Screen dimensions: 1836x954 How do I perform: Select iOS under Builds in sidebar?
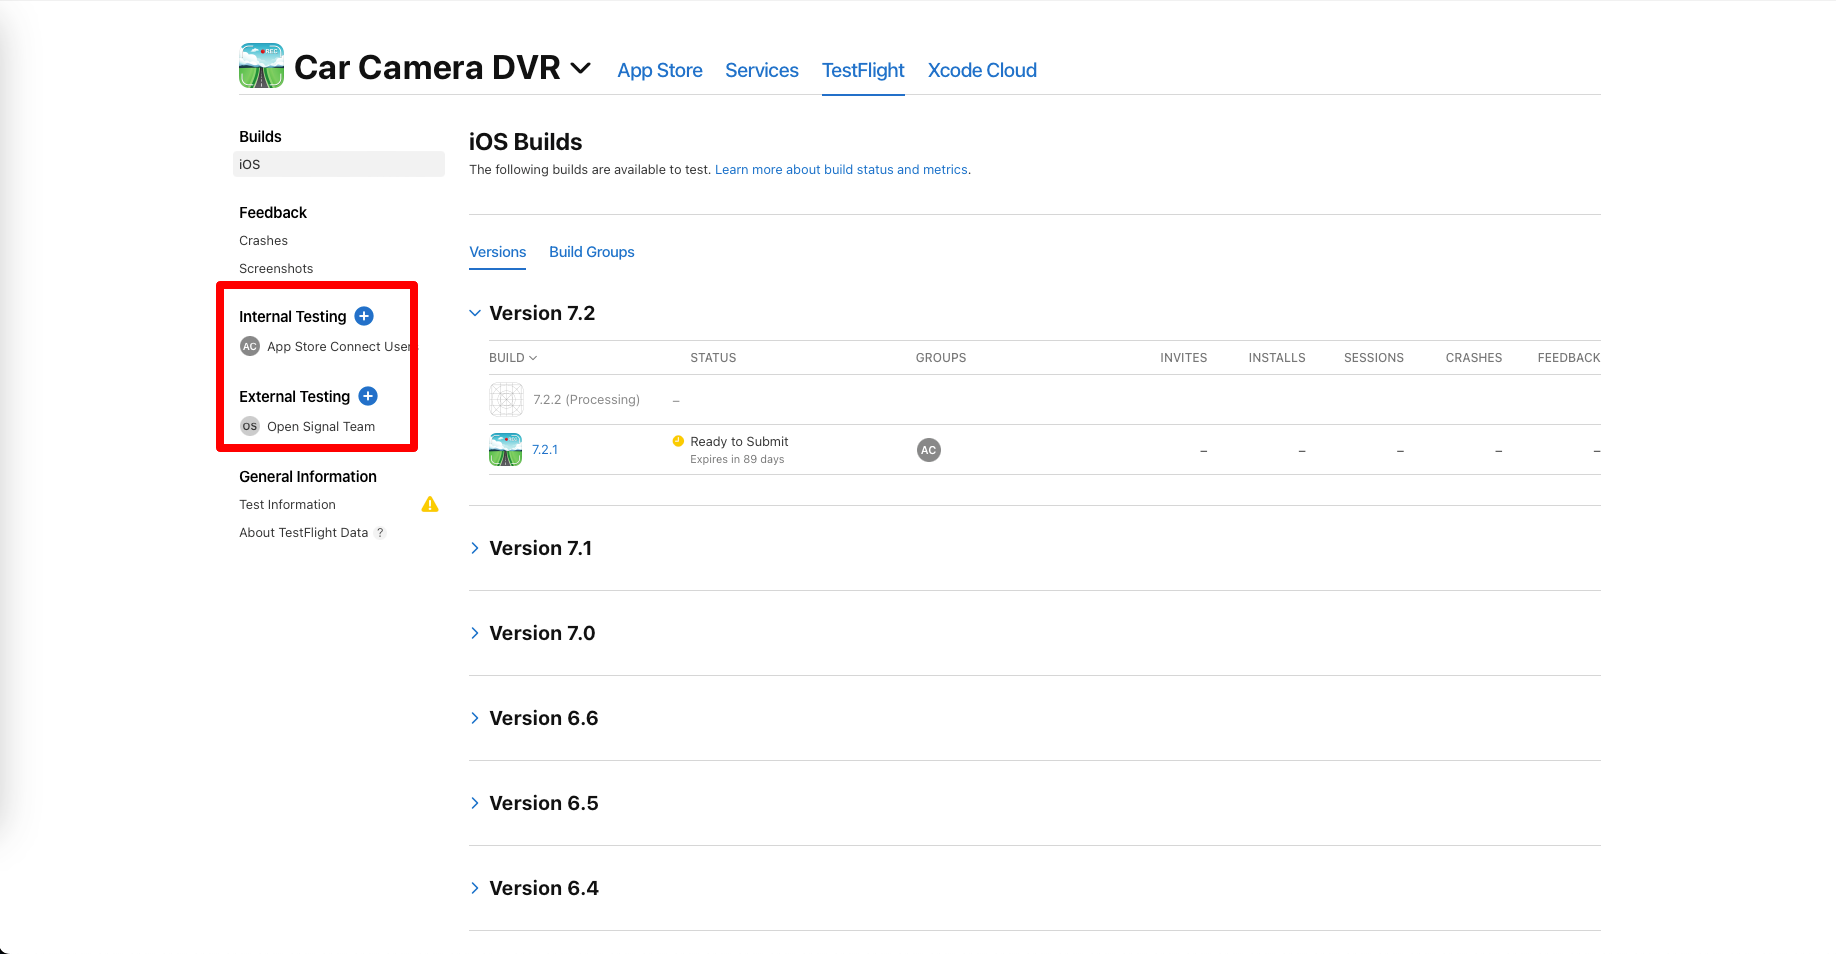[x=339, y=164]
